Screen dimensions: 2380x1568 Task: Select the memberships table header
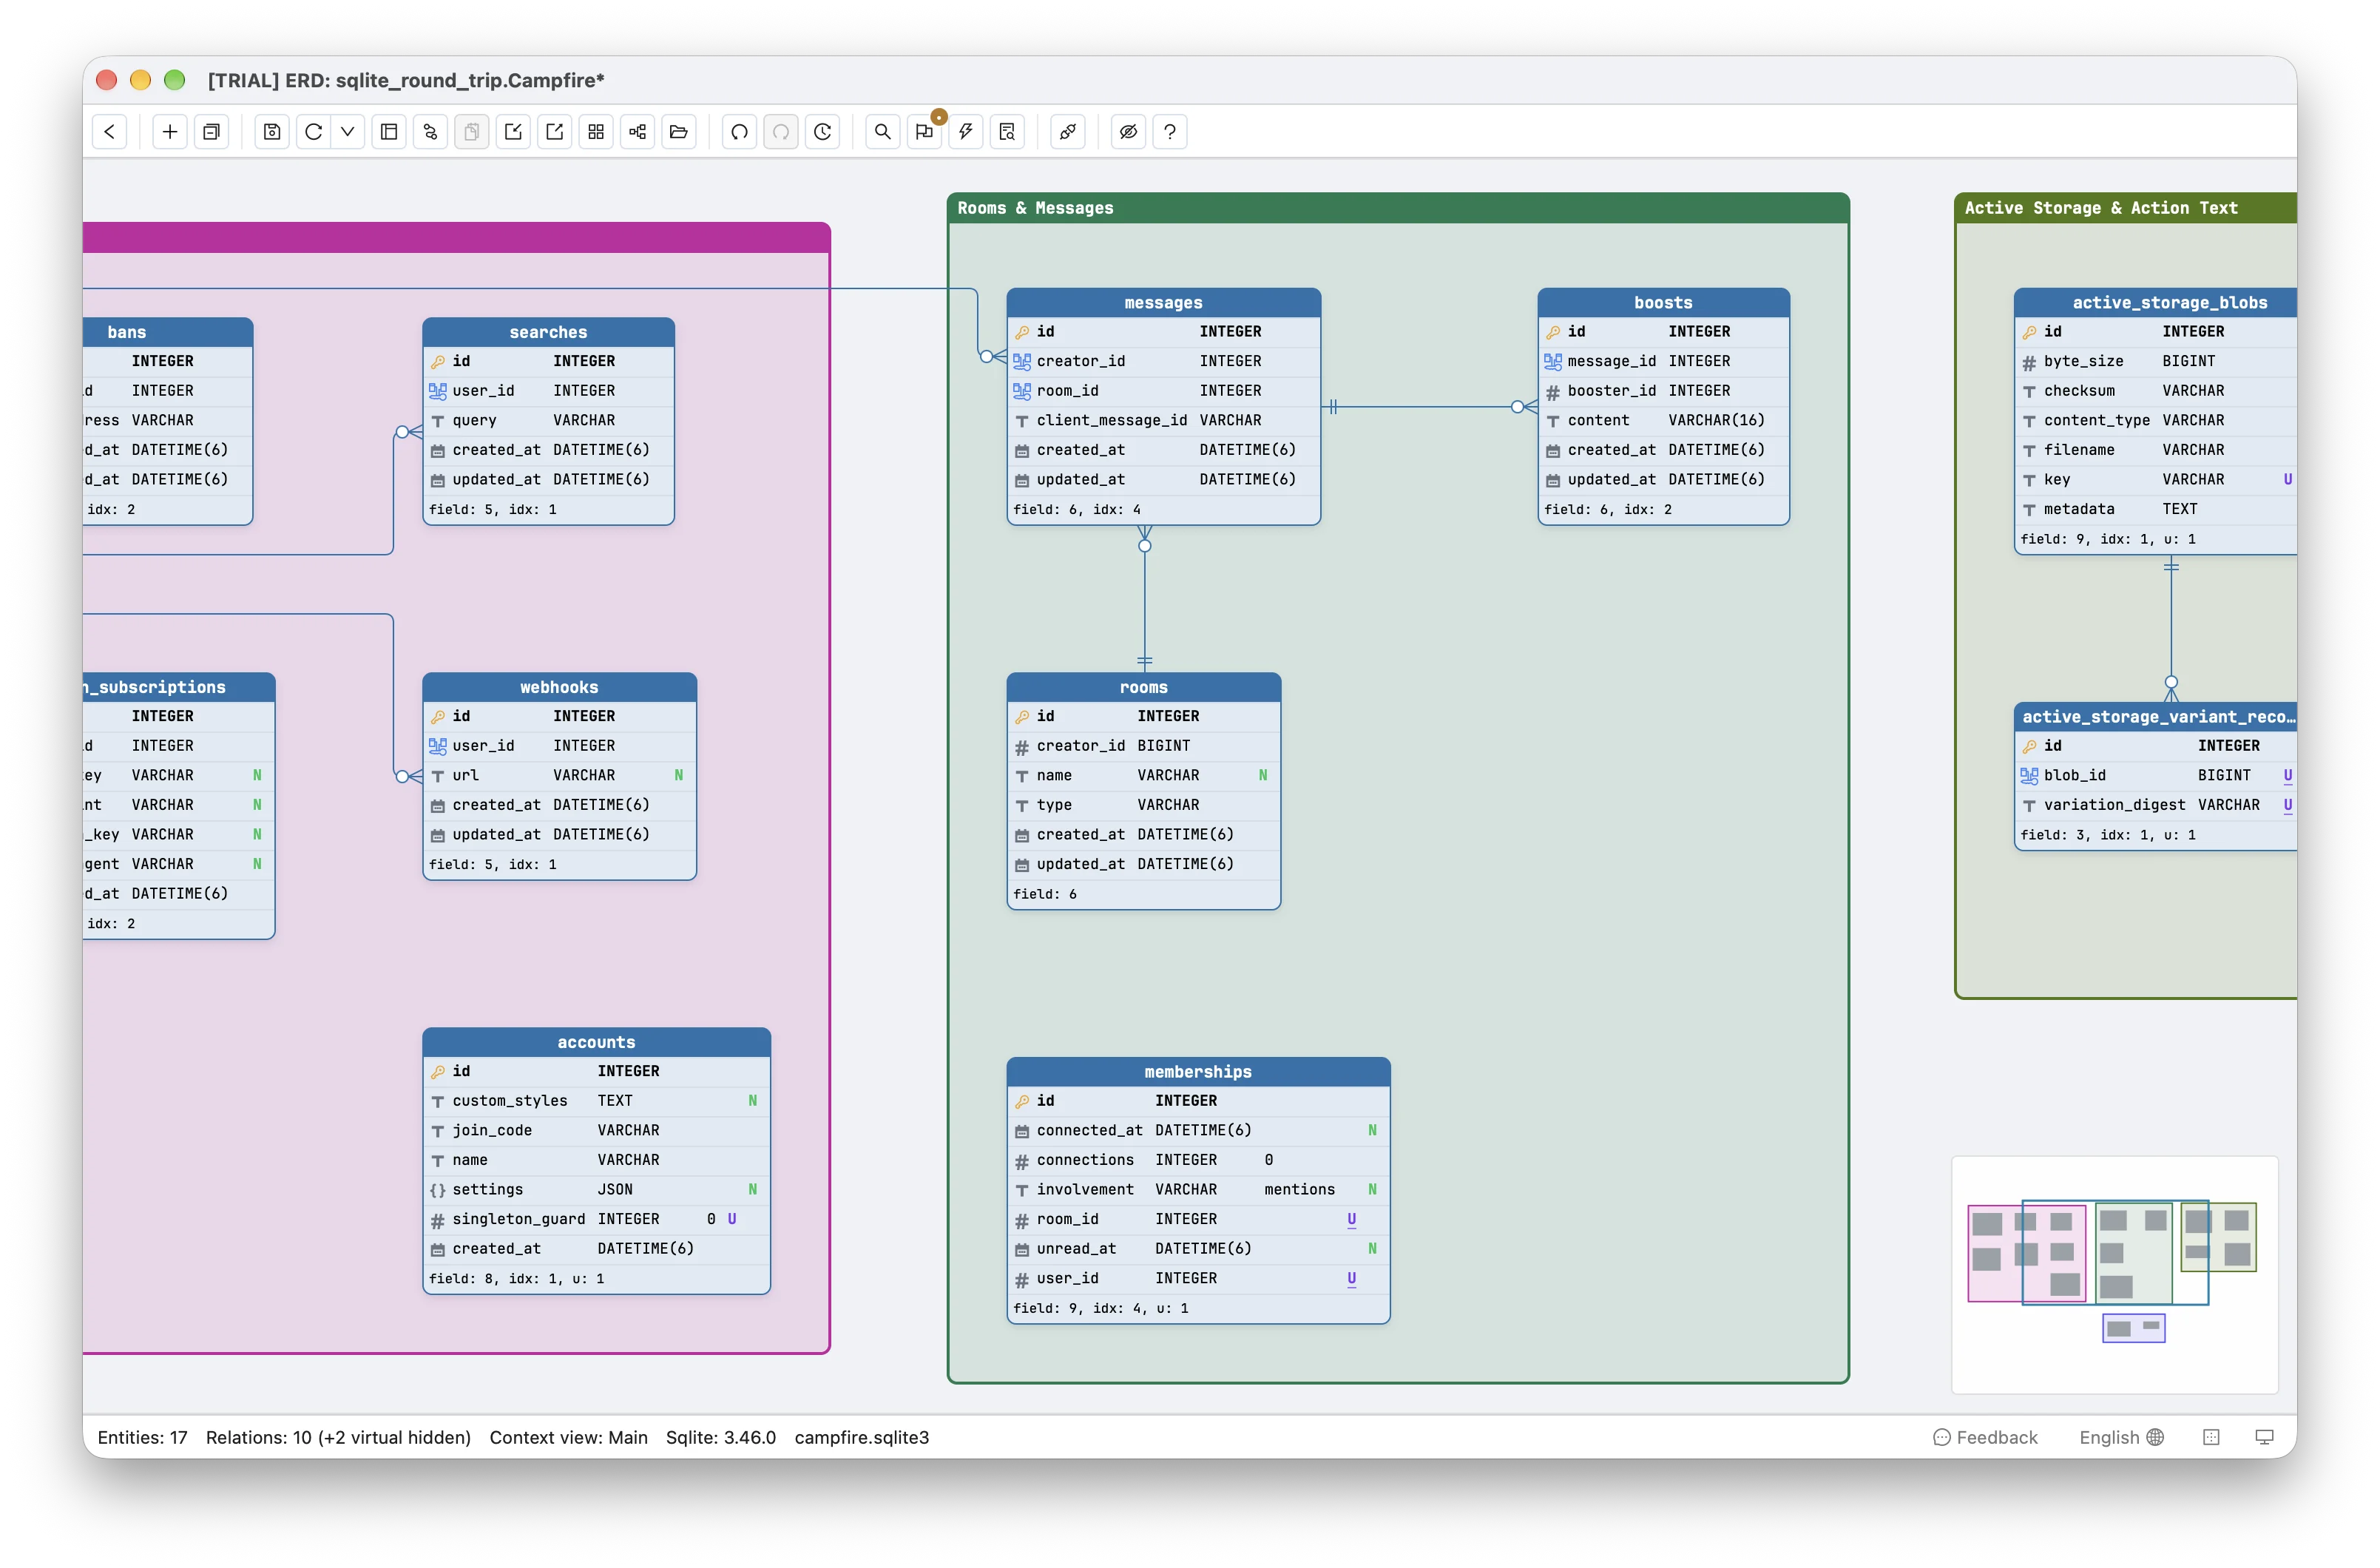(x=1198, y=1071)
